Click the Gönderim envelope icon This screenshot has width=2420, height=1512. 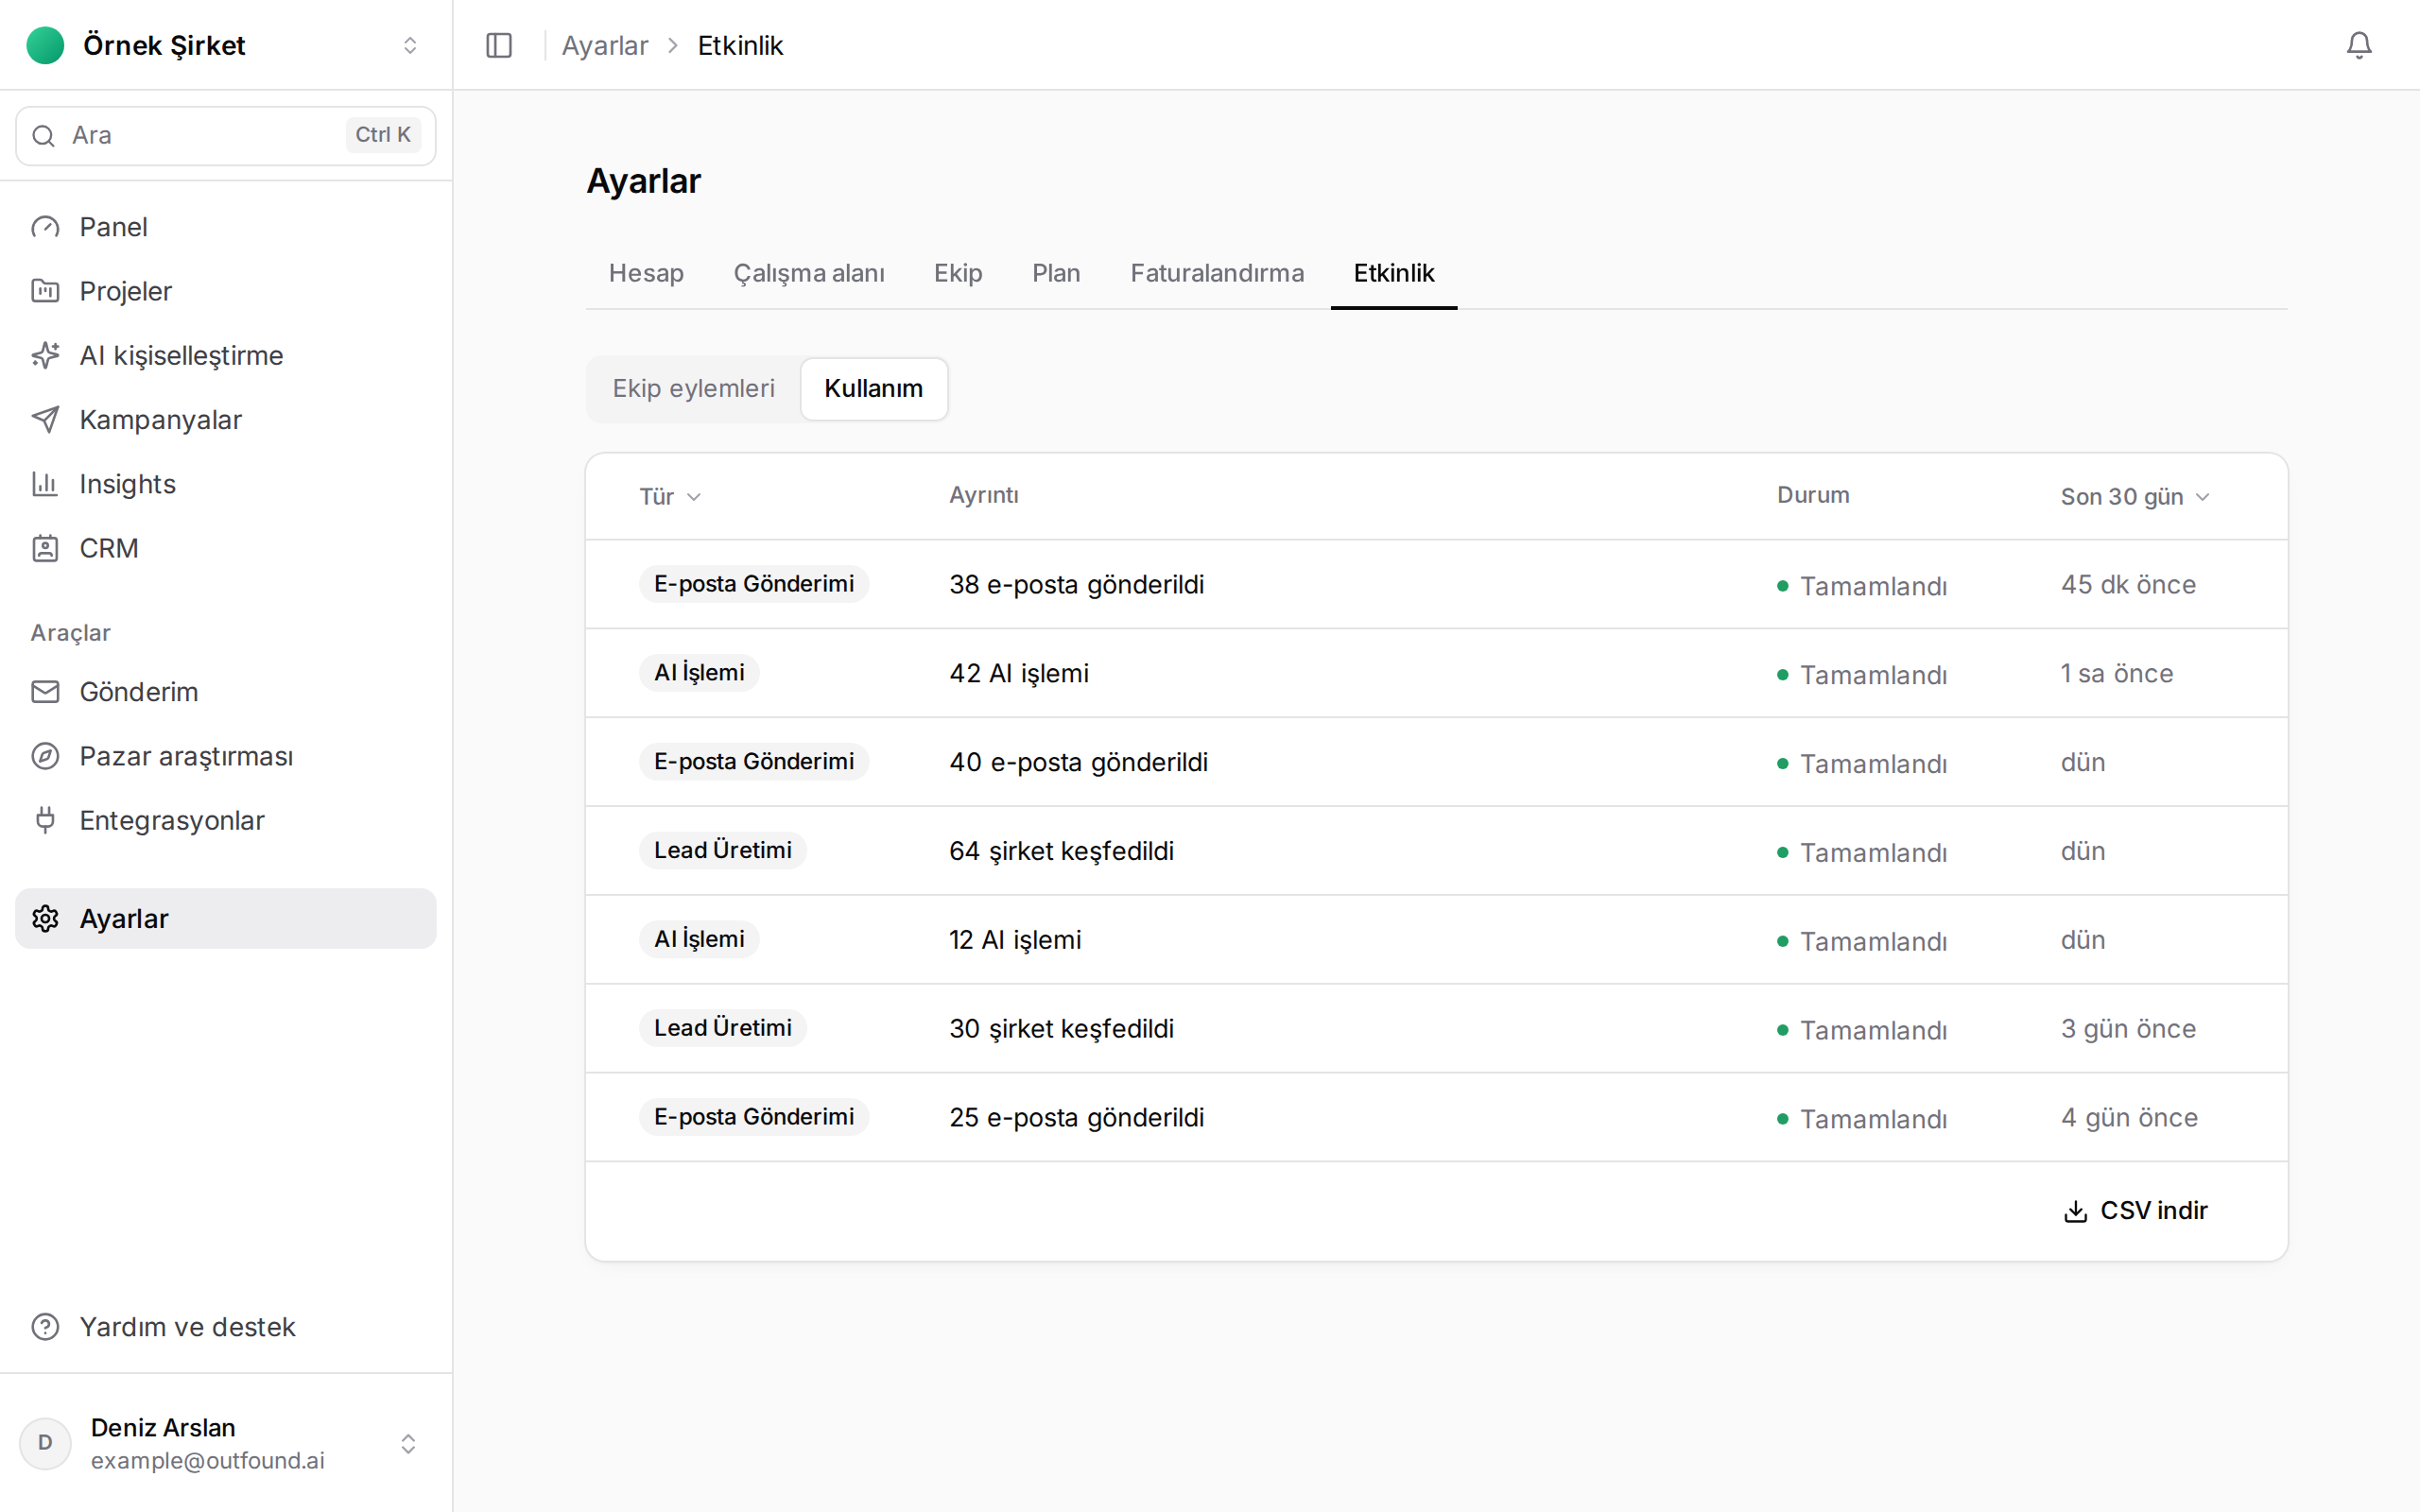(x=45, y=692)
